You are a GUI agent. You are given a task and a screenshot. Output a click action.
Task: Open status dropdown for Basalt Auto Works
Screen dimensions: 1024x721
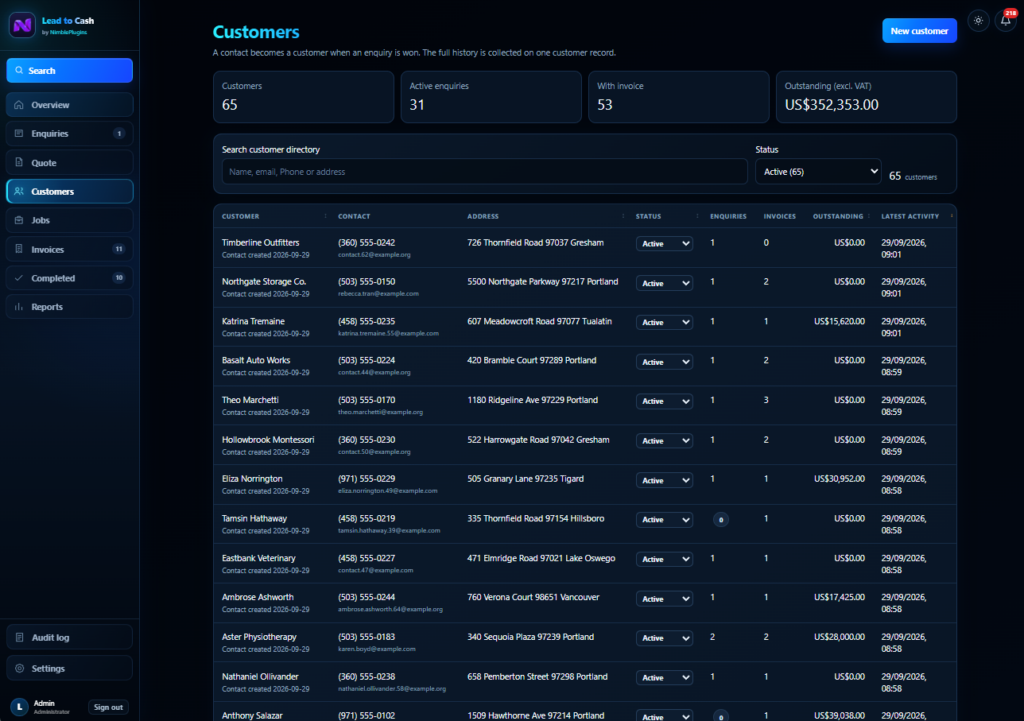pyautogui.click(x=664, y=362)
